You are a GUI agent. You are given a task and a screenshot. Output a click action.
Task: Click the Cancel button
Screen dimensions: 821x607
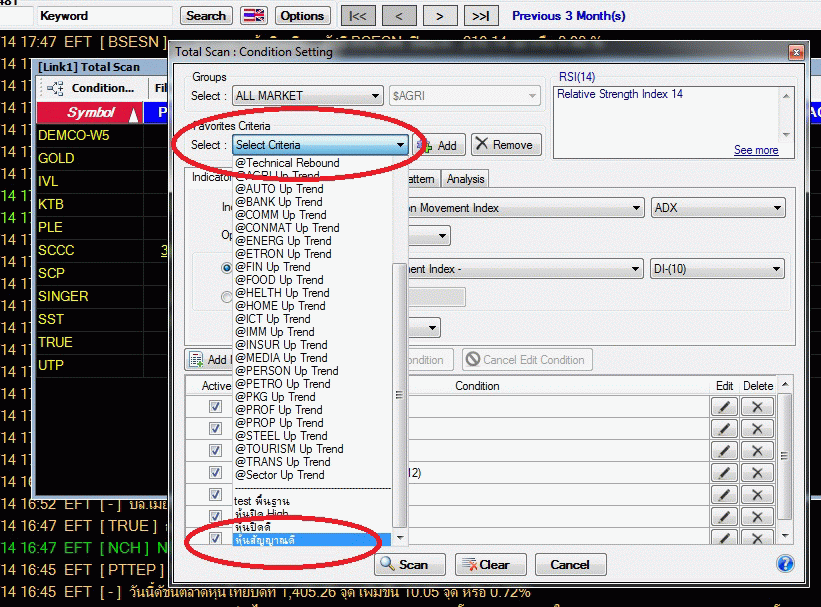(570, 565)
